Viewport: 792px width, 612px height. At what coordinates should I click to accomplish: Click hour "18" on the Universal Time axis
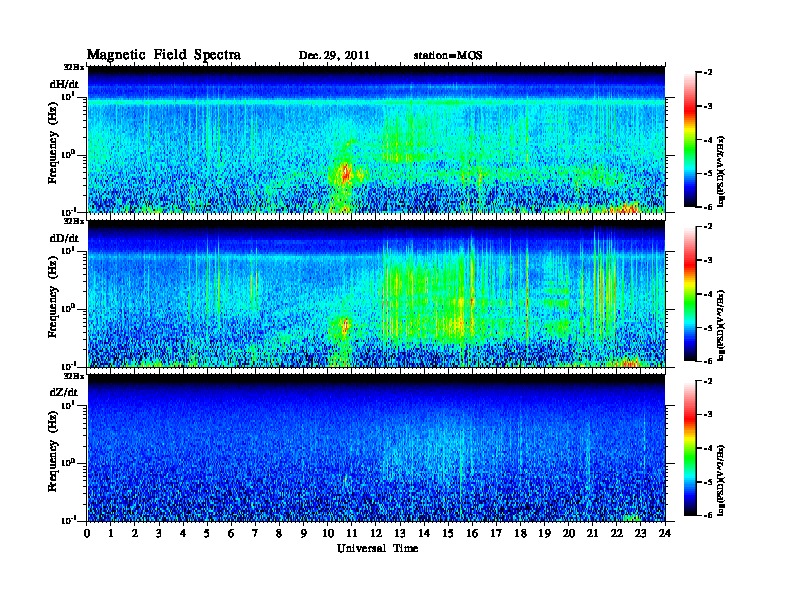pyautogui.click(x=520, y=534)
